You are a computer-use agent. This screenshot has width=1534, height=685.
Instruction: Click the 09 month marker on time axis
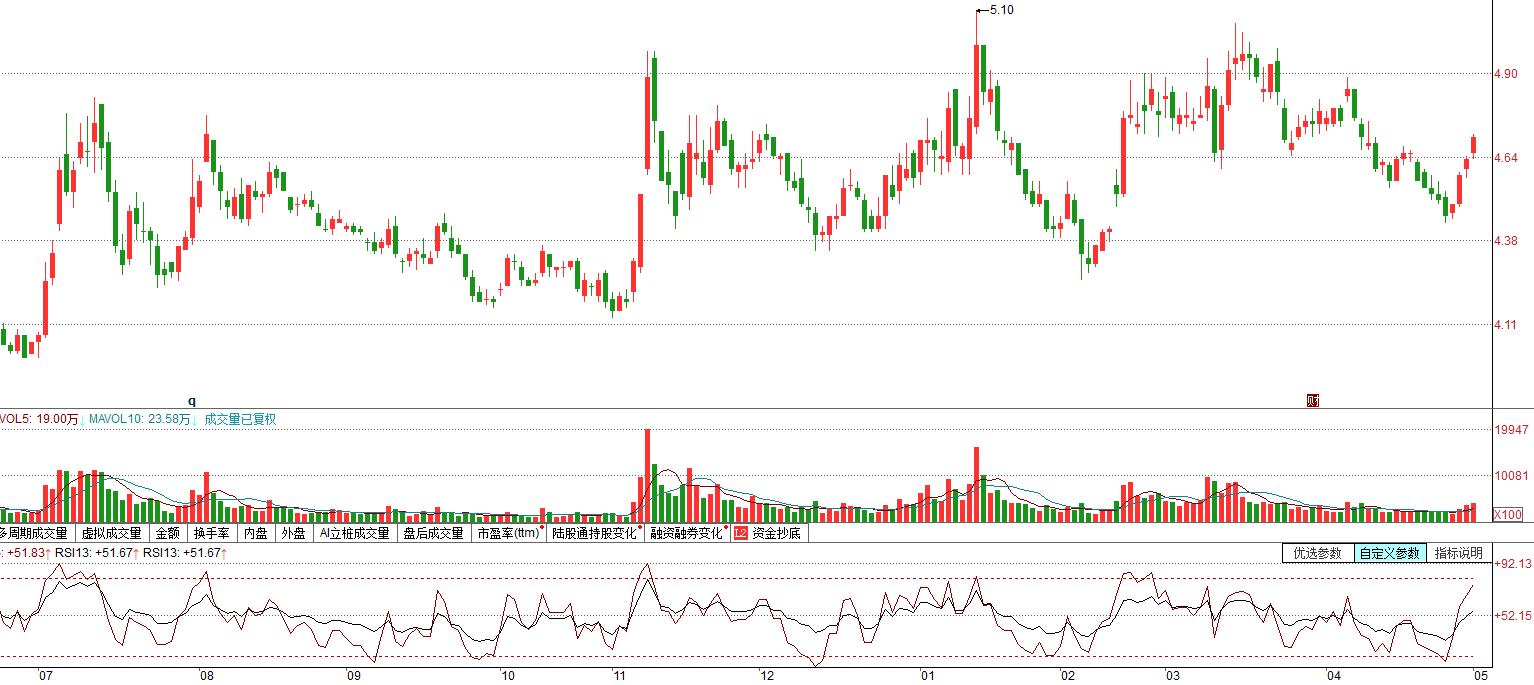coord(354,676)
